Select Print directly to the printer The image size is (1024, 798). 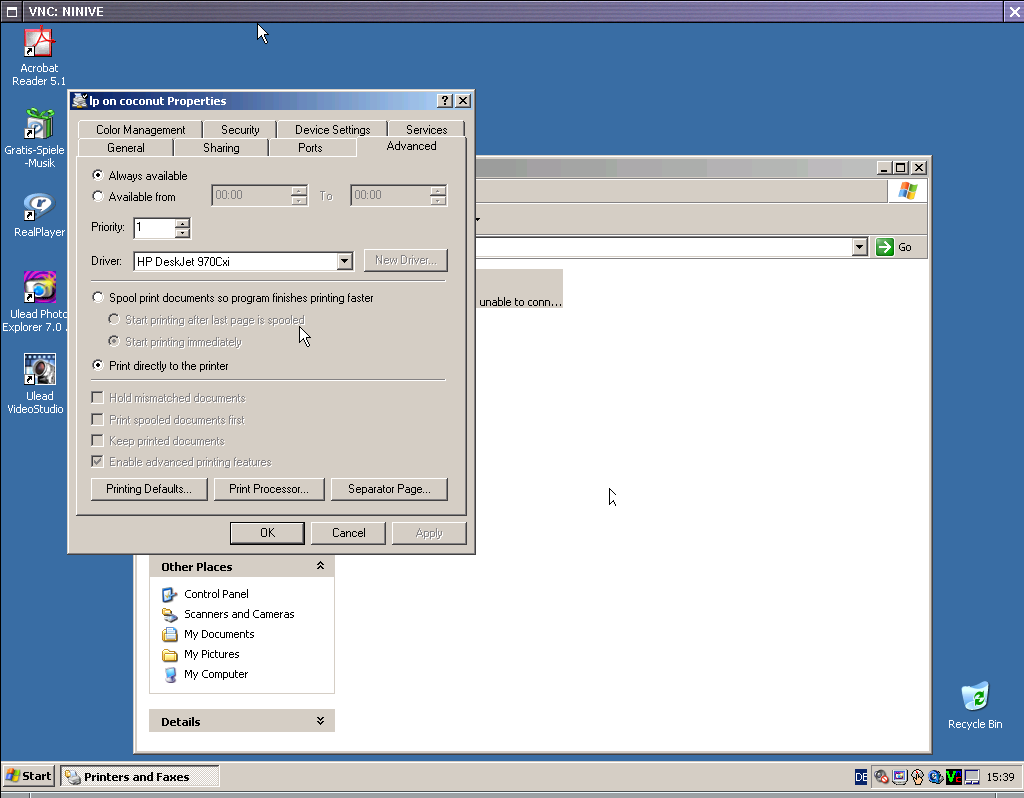click(98, 366)
